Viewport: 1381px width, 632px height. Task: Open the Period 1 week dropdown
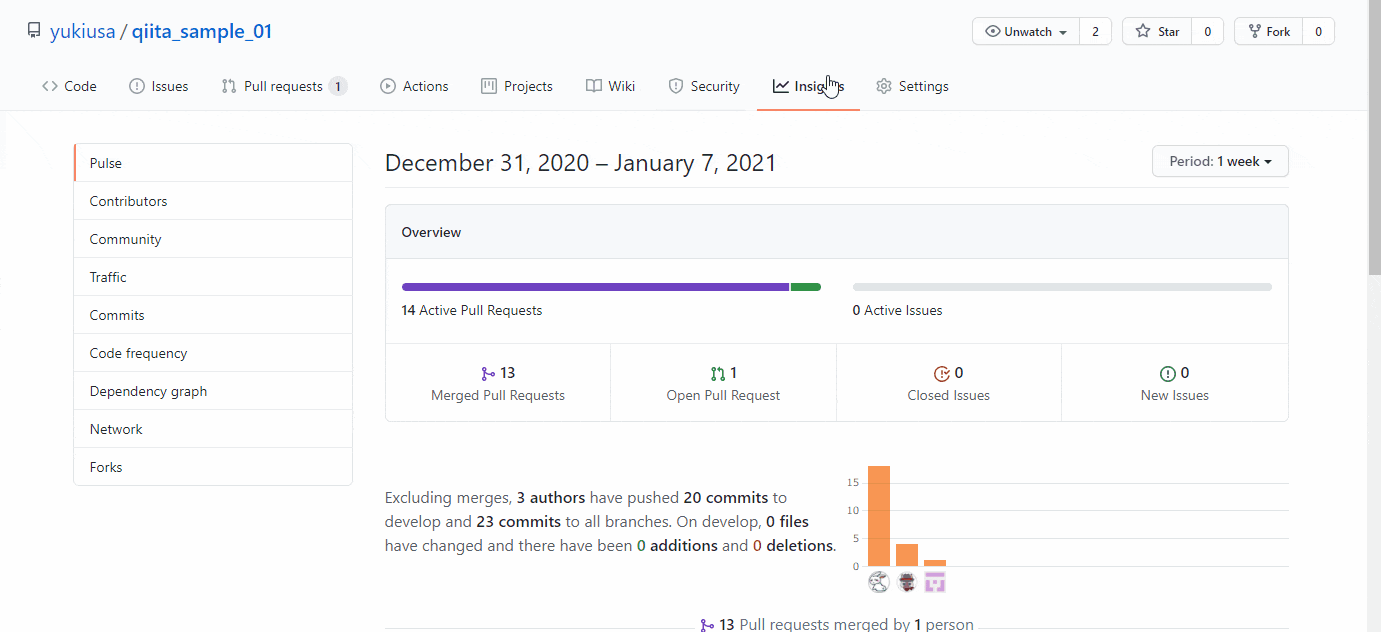tap(1220, 161)
